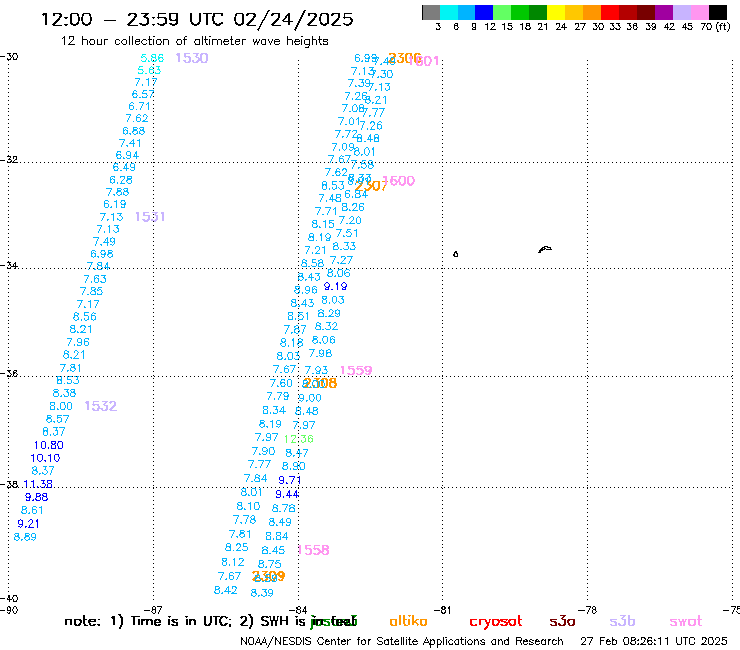Click the "altika" satellite legend label
Screen dimensions: 740x650
tap(408, 621)
